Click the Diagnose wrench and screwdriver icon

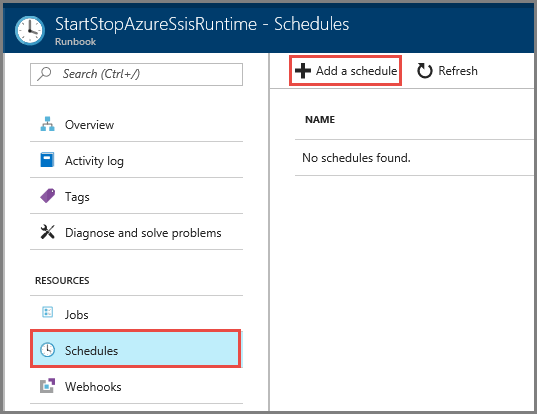[47, 232]
